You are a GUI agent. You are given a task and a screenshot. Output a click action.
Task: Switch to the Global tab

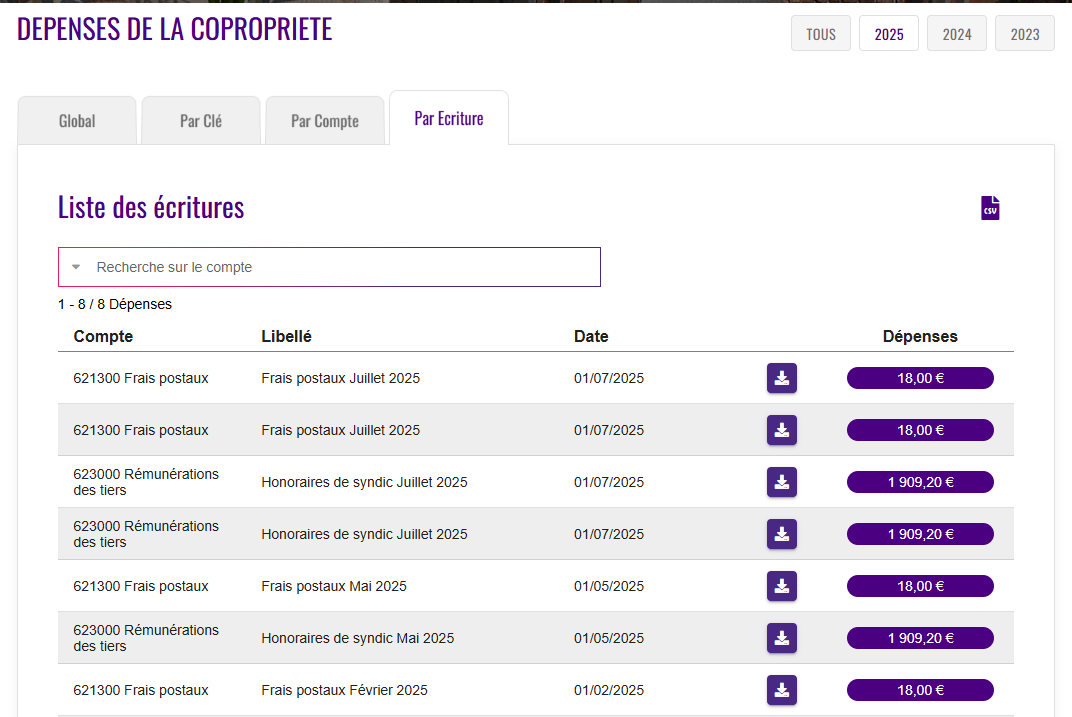pyautogui.click(x=77, y=121)
